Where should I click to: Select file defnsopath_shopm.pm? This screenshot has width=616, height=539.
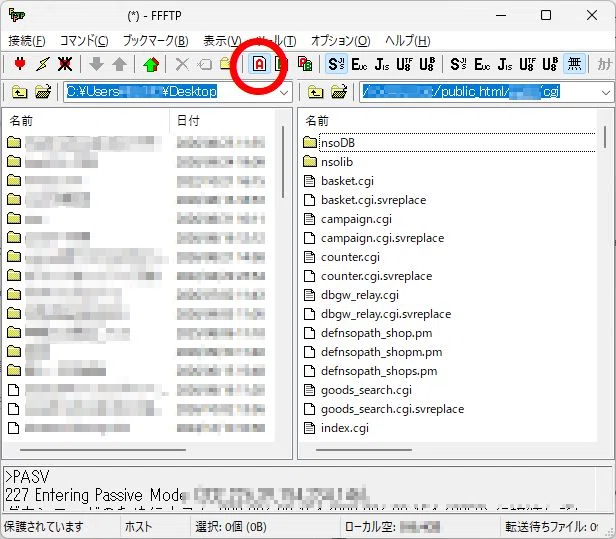pos(381,352)
